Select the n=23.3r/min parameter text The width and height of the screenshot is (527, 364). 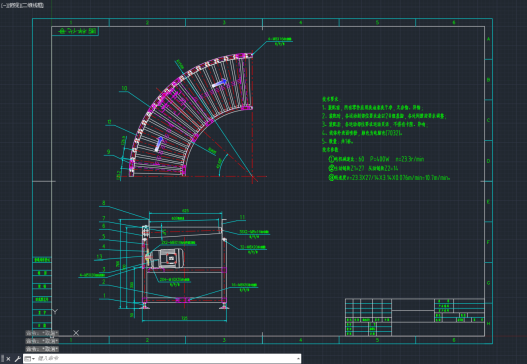[x=410, y=159]
